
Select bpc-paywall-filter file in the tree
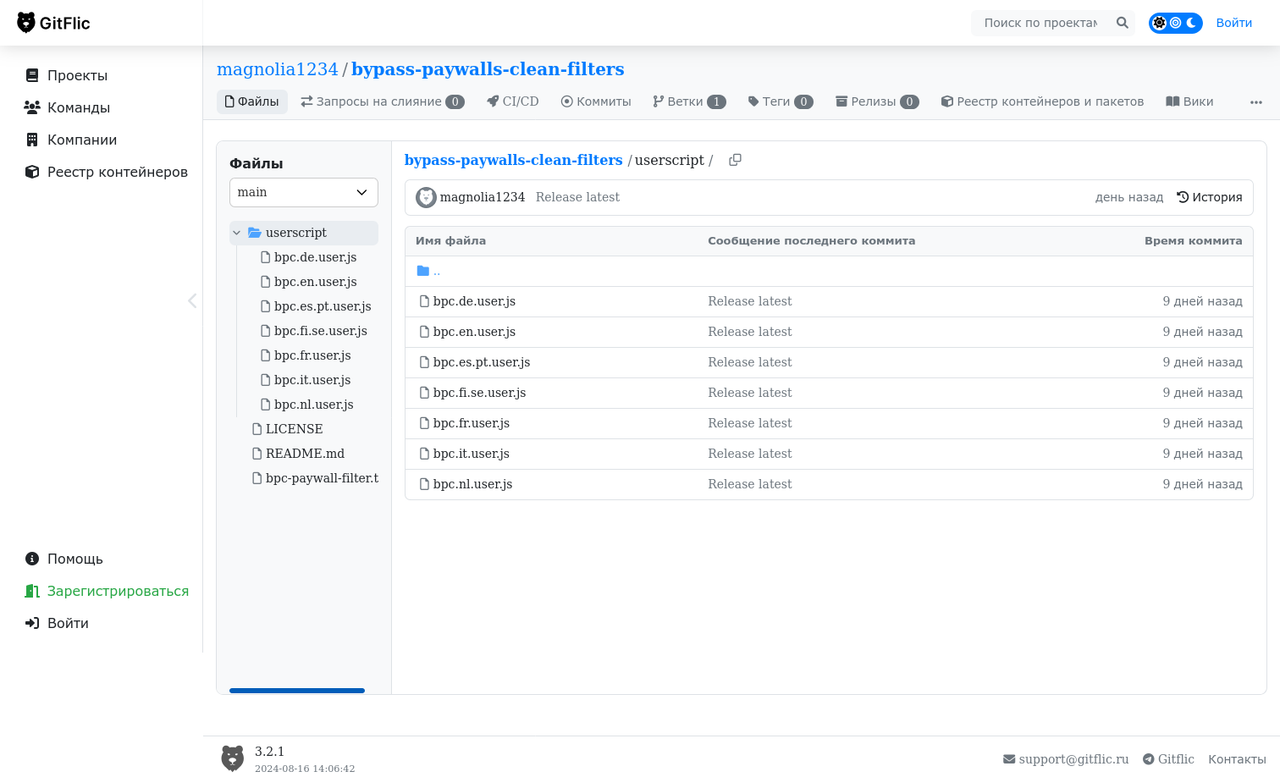click(314, 478)
